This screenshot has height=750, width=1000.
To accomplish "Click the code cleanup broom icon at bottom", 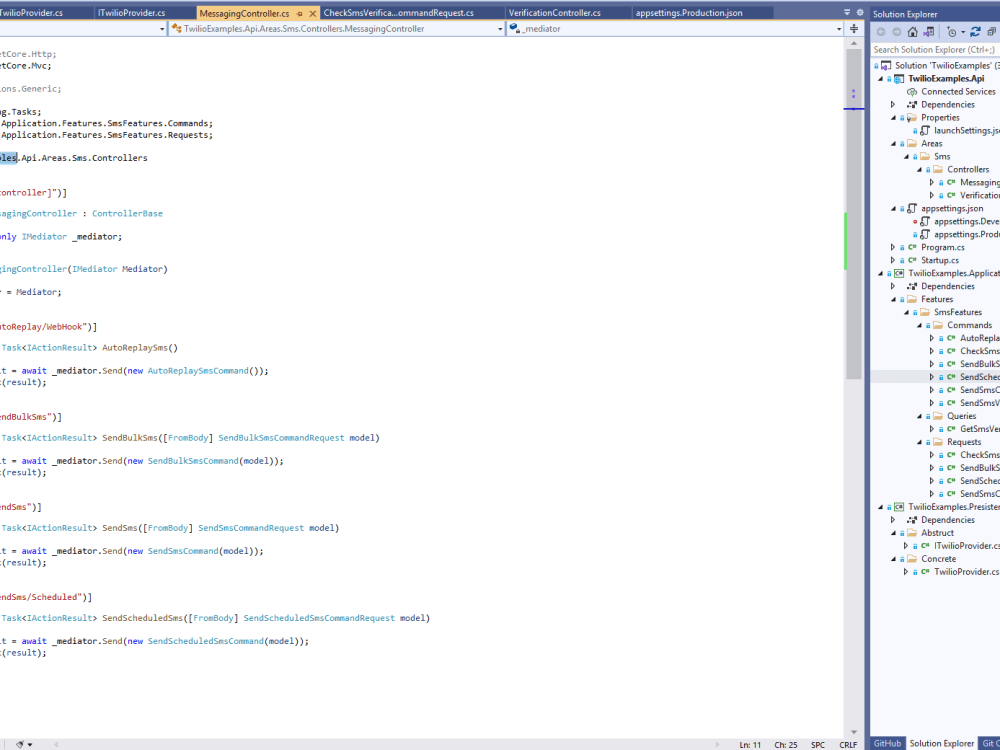I will pyautogui.click(x=20, y=744).
